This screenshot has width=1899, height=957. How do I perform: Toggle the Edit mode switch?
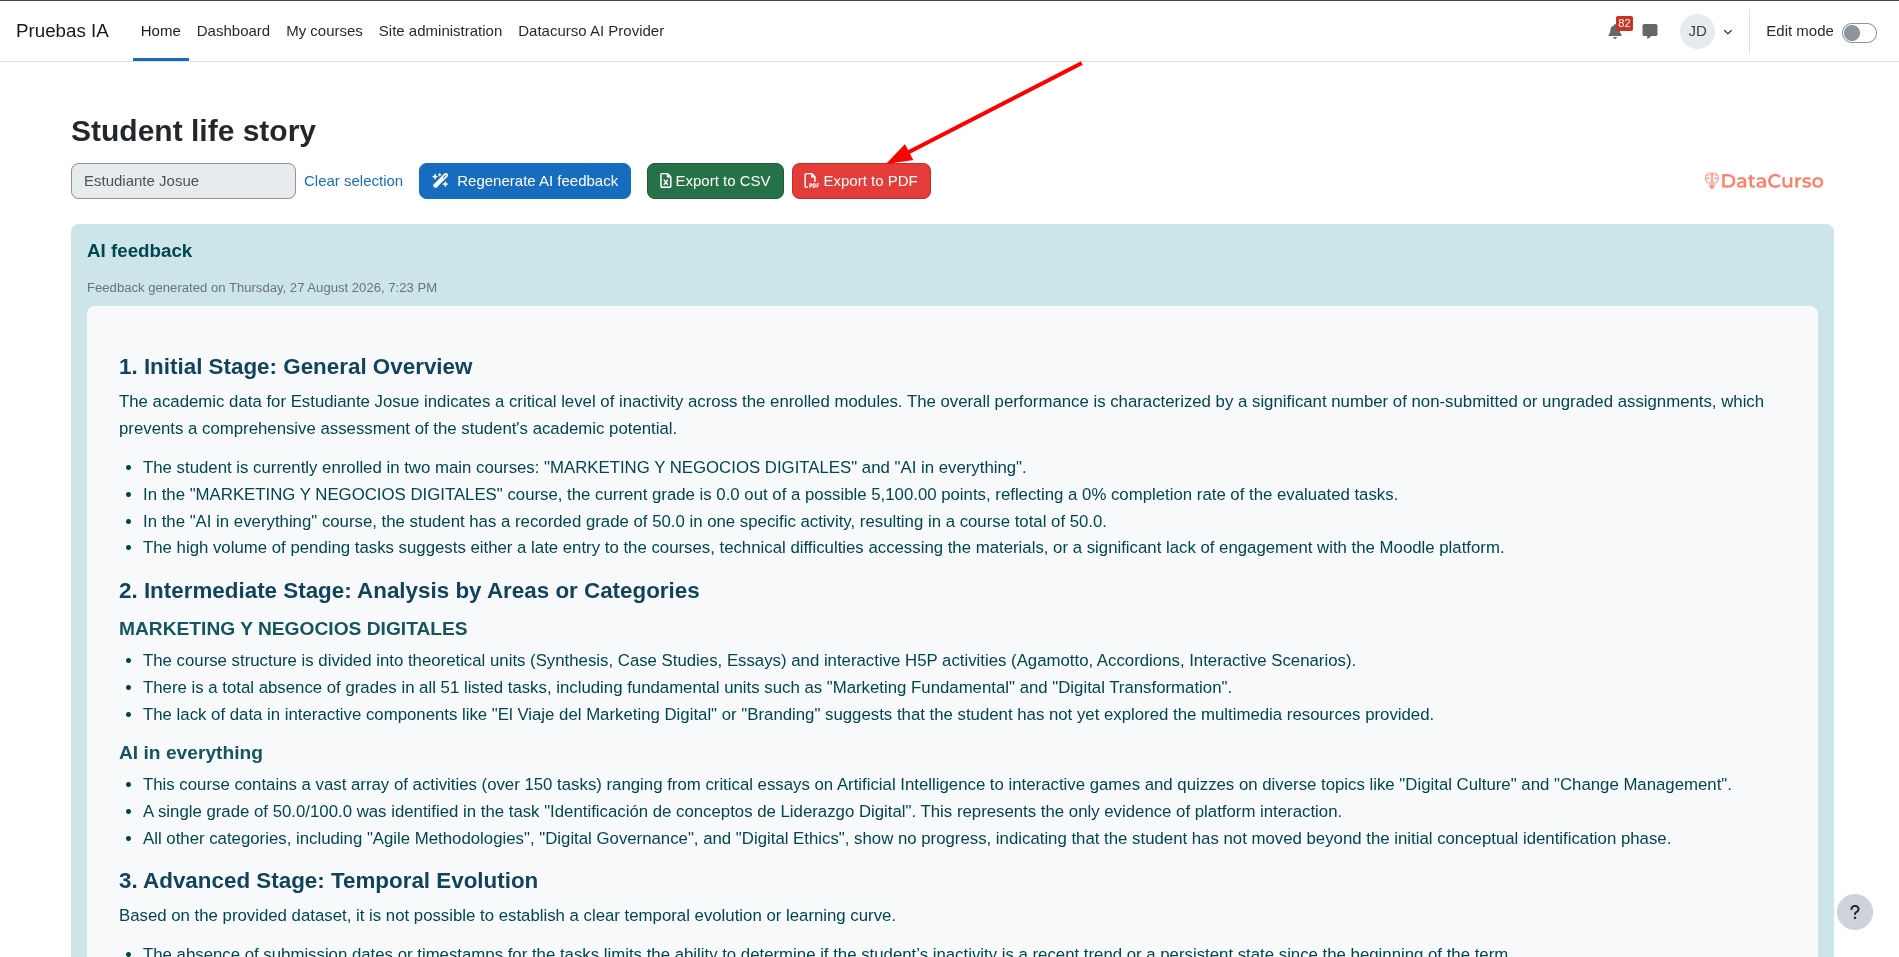(x=1859, y=32)
